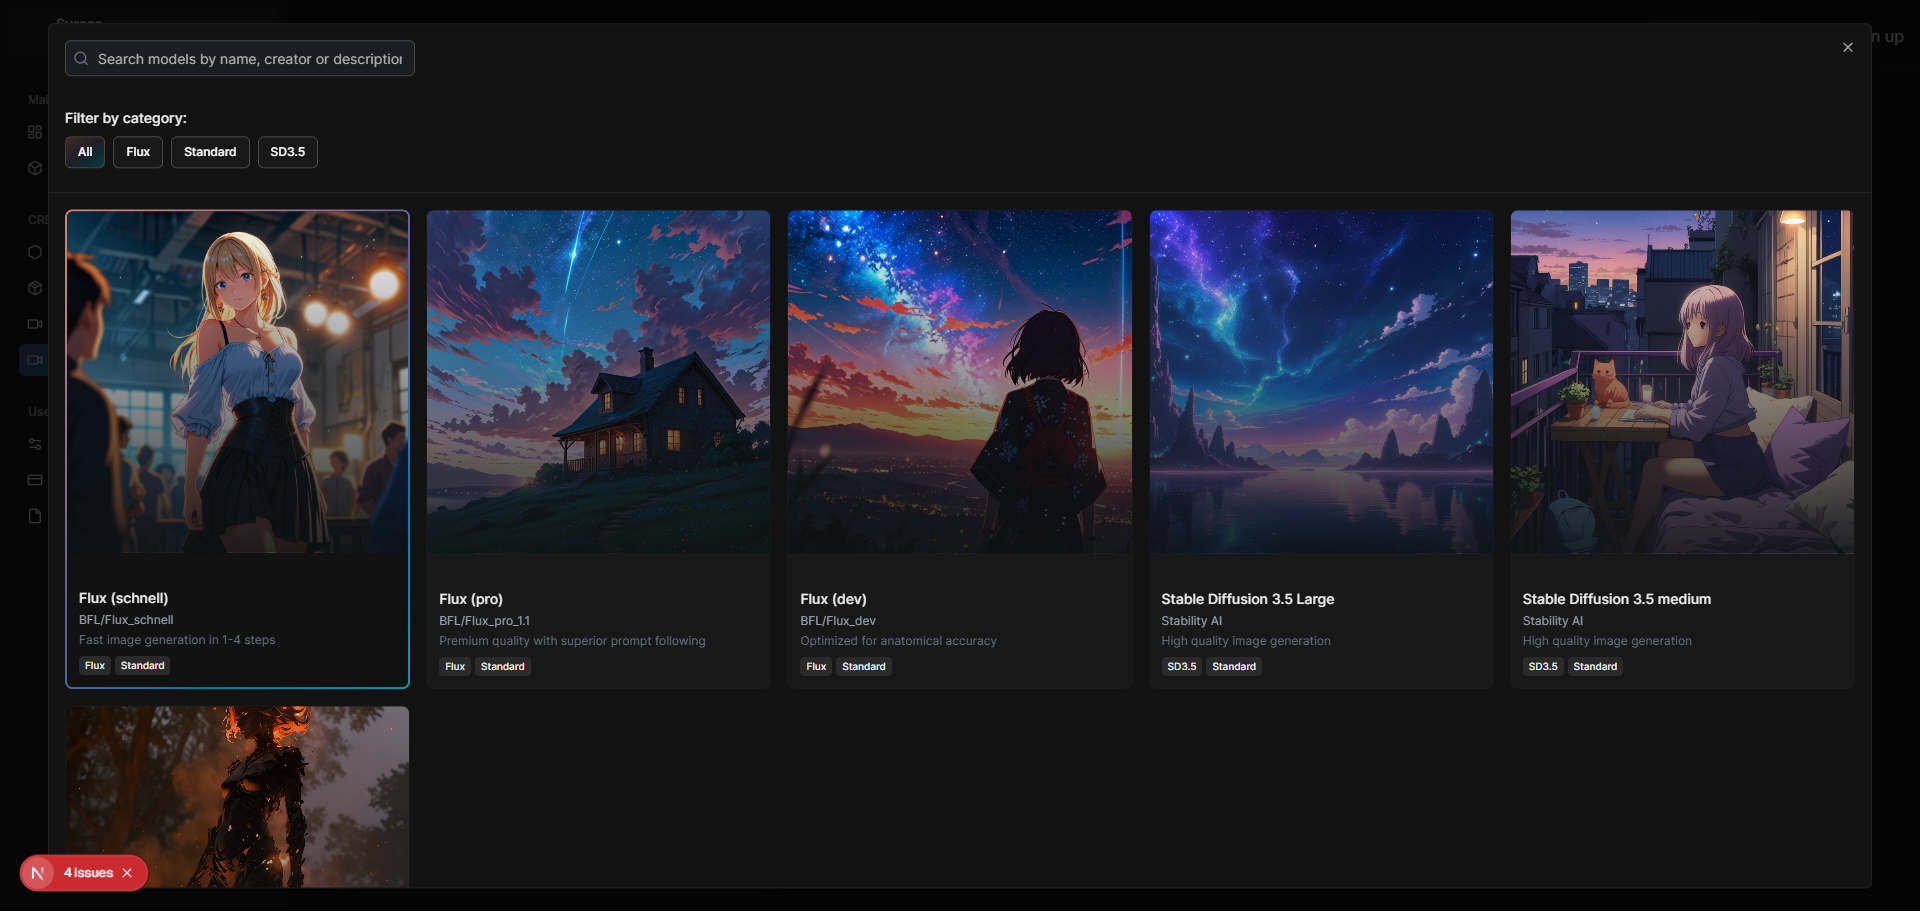Image resolution: width=1920 pixels, height=912 pixels.
Task: Click SD3.5 tag on Stable Diffusion 3.5 medium card
Action: tap(1543, 667)
